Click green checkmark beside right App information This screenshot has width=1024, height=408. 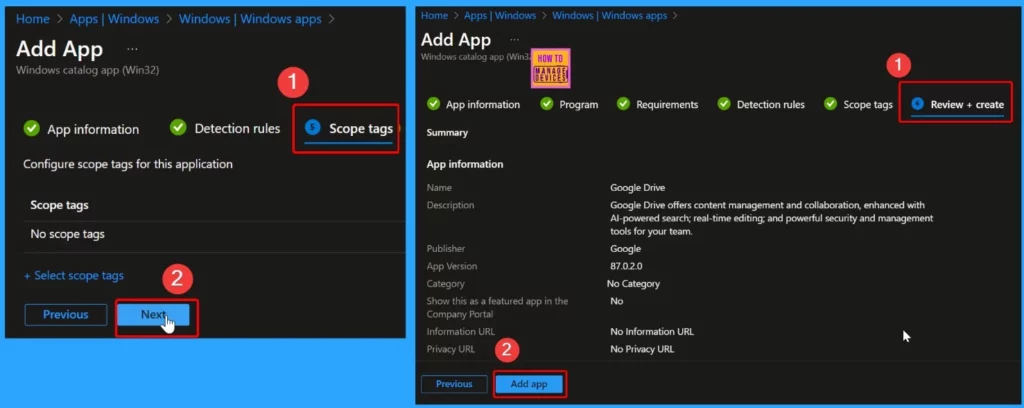[x=433, y=104]
